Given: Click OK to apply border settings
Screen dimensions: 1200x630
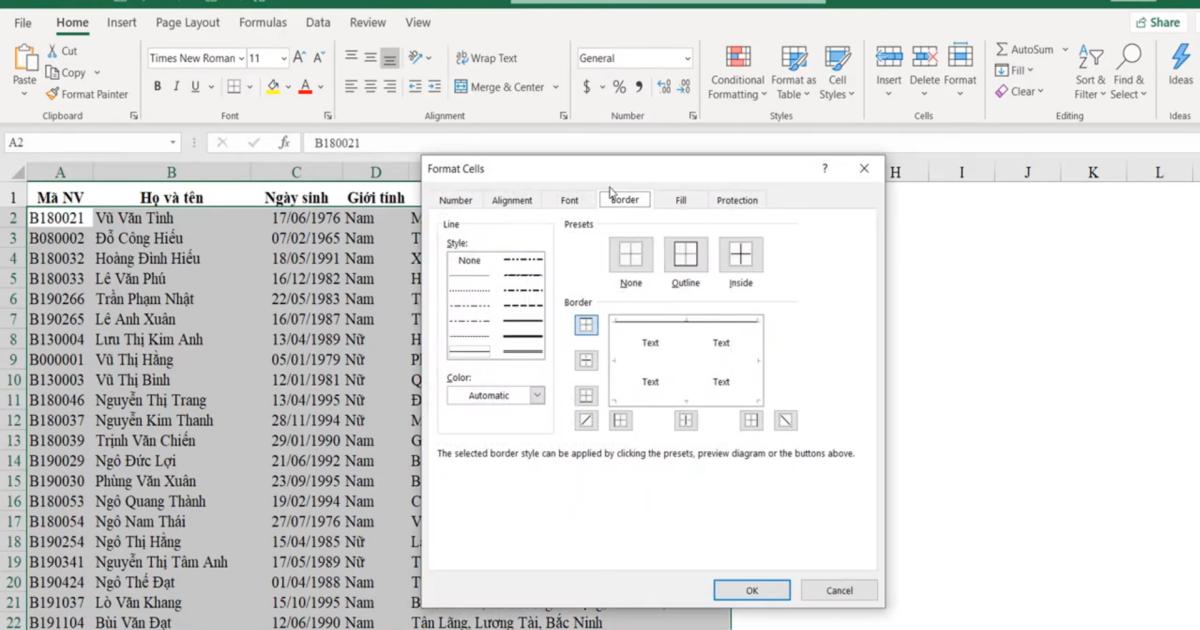Looking at the screenshot, I should click(x=751, y=589).
